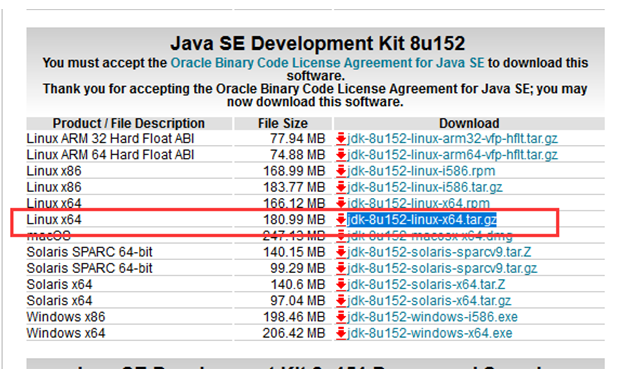622x378 pixels.
Task: Select the File Size column header
Action: [x=283, y=123]
